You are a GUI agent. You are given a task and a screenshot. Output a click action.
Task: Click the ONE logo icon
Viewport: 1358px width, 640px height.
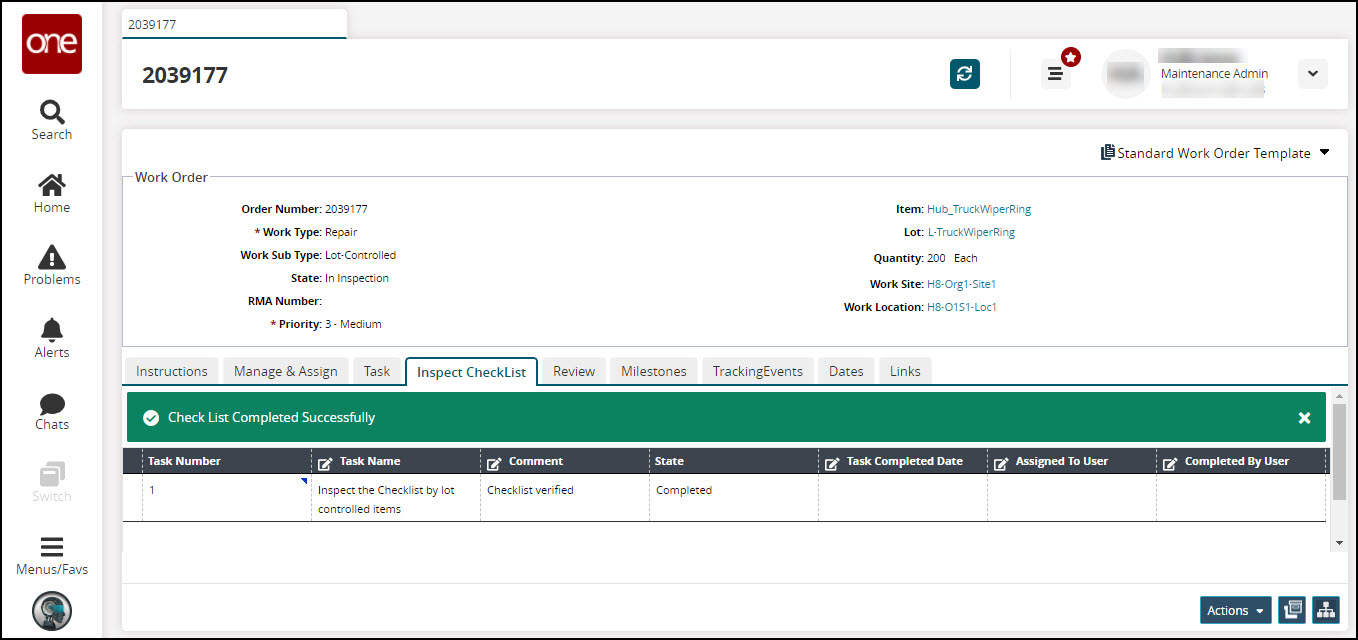click(51, 43)
